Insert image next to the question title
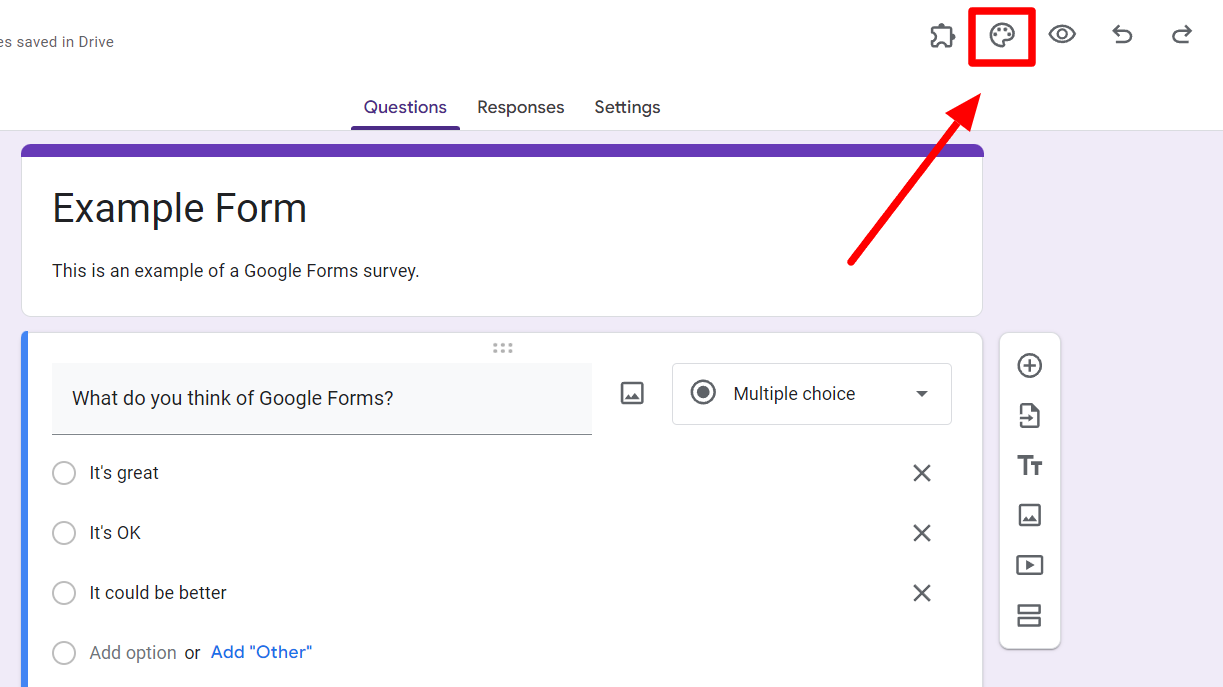This screenshot has height=687, width=1223. click(632, 393)
